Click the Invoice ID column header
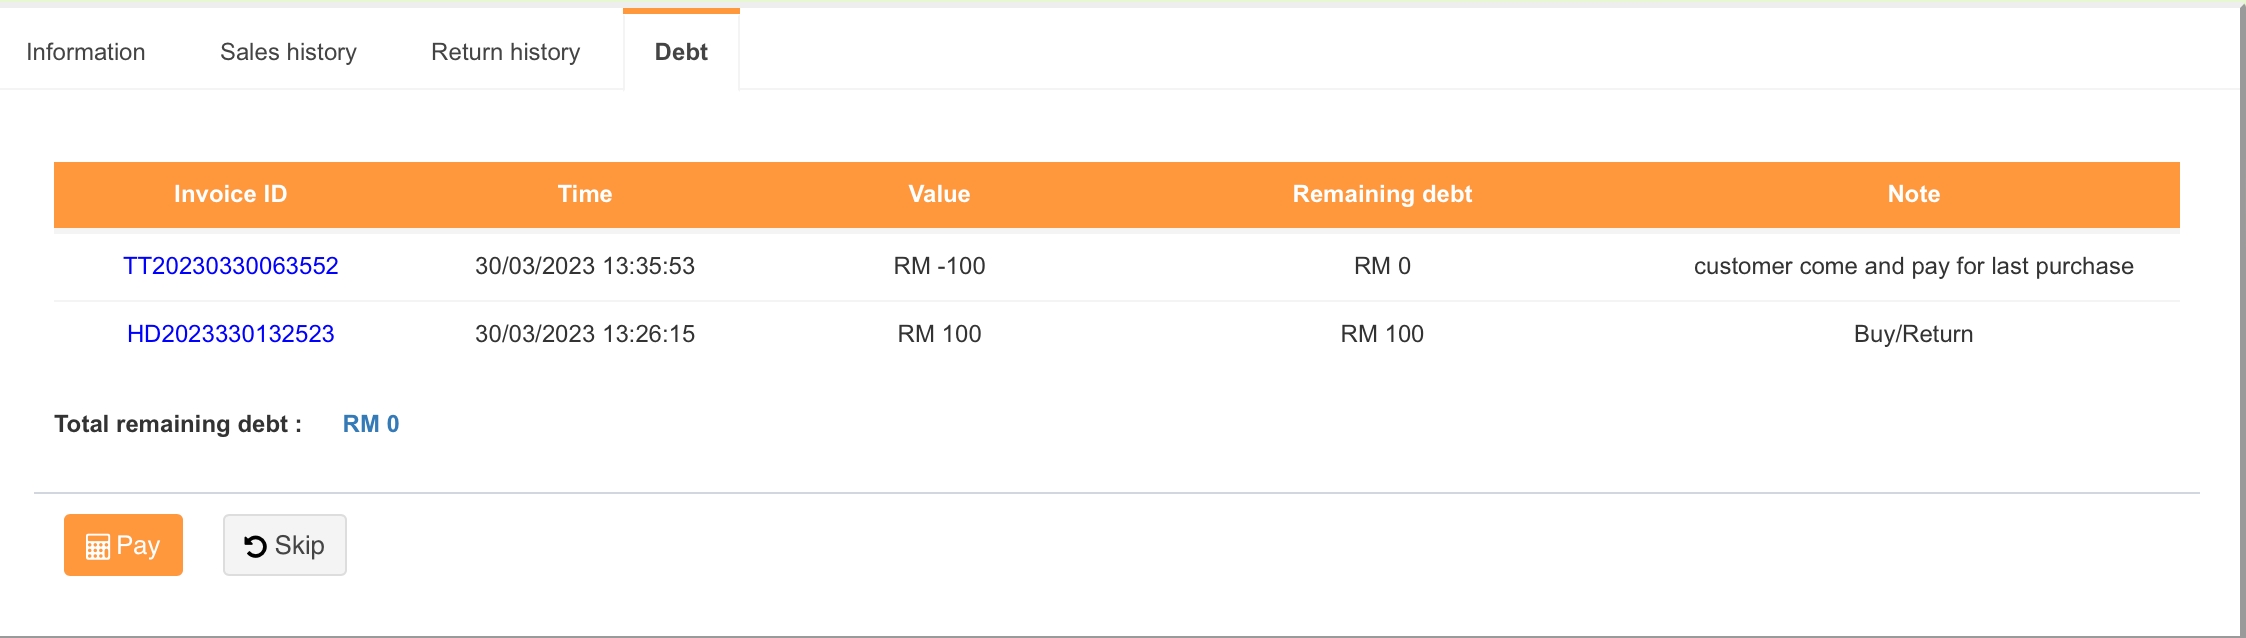This screenshot has width=2246, height=638. coord(231,194)
